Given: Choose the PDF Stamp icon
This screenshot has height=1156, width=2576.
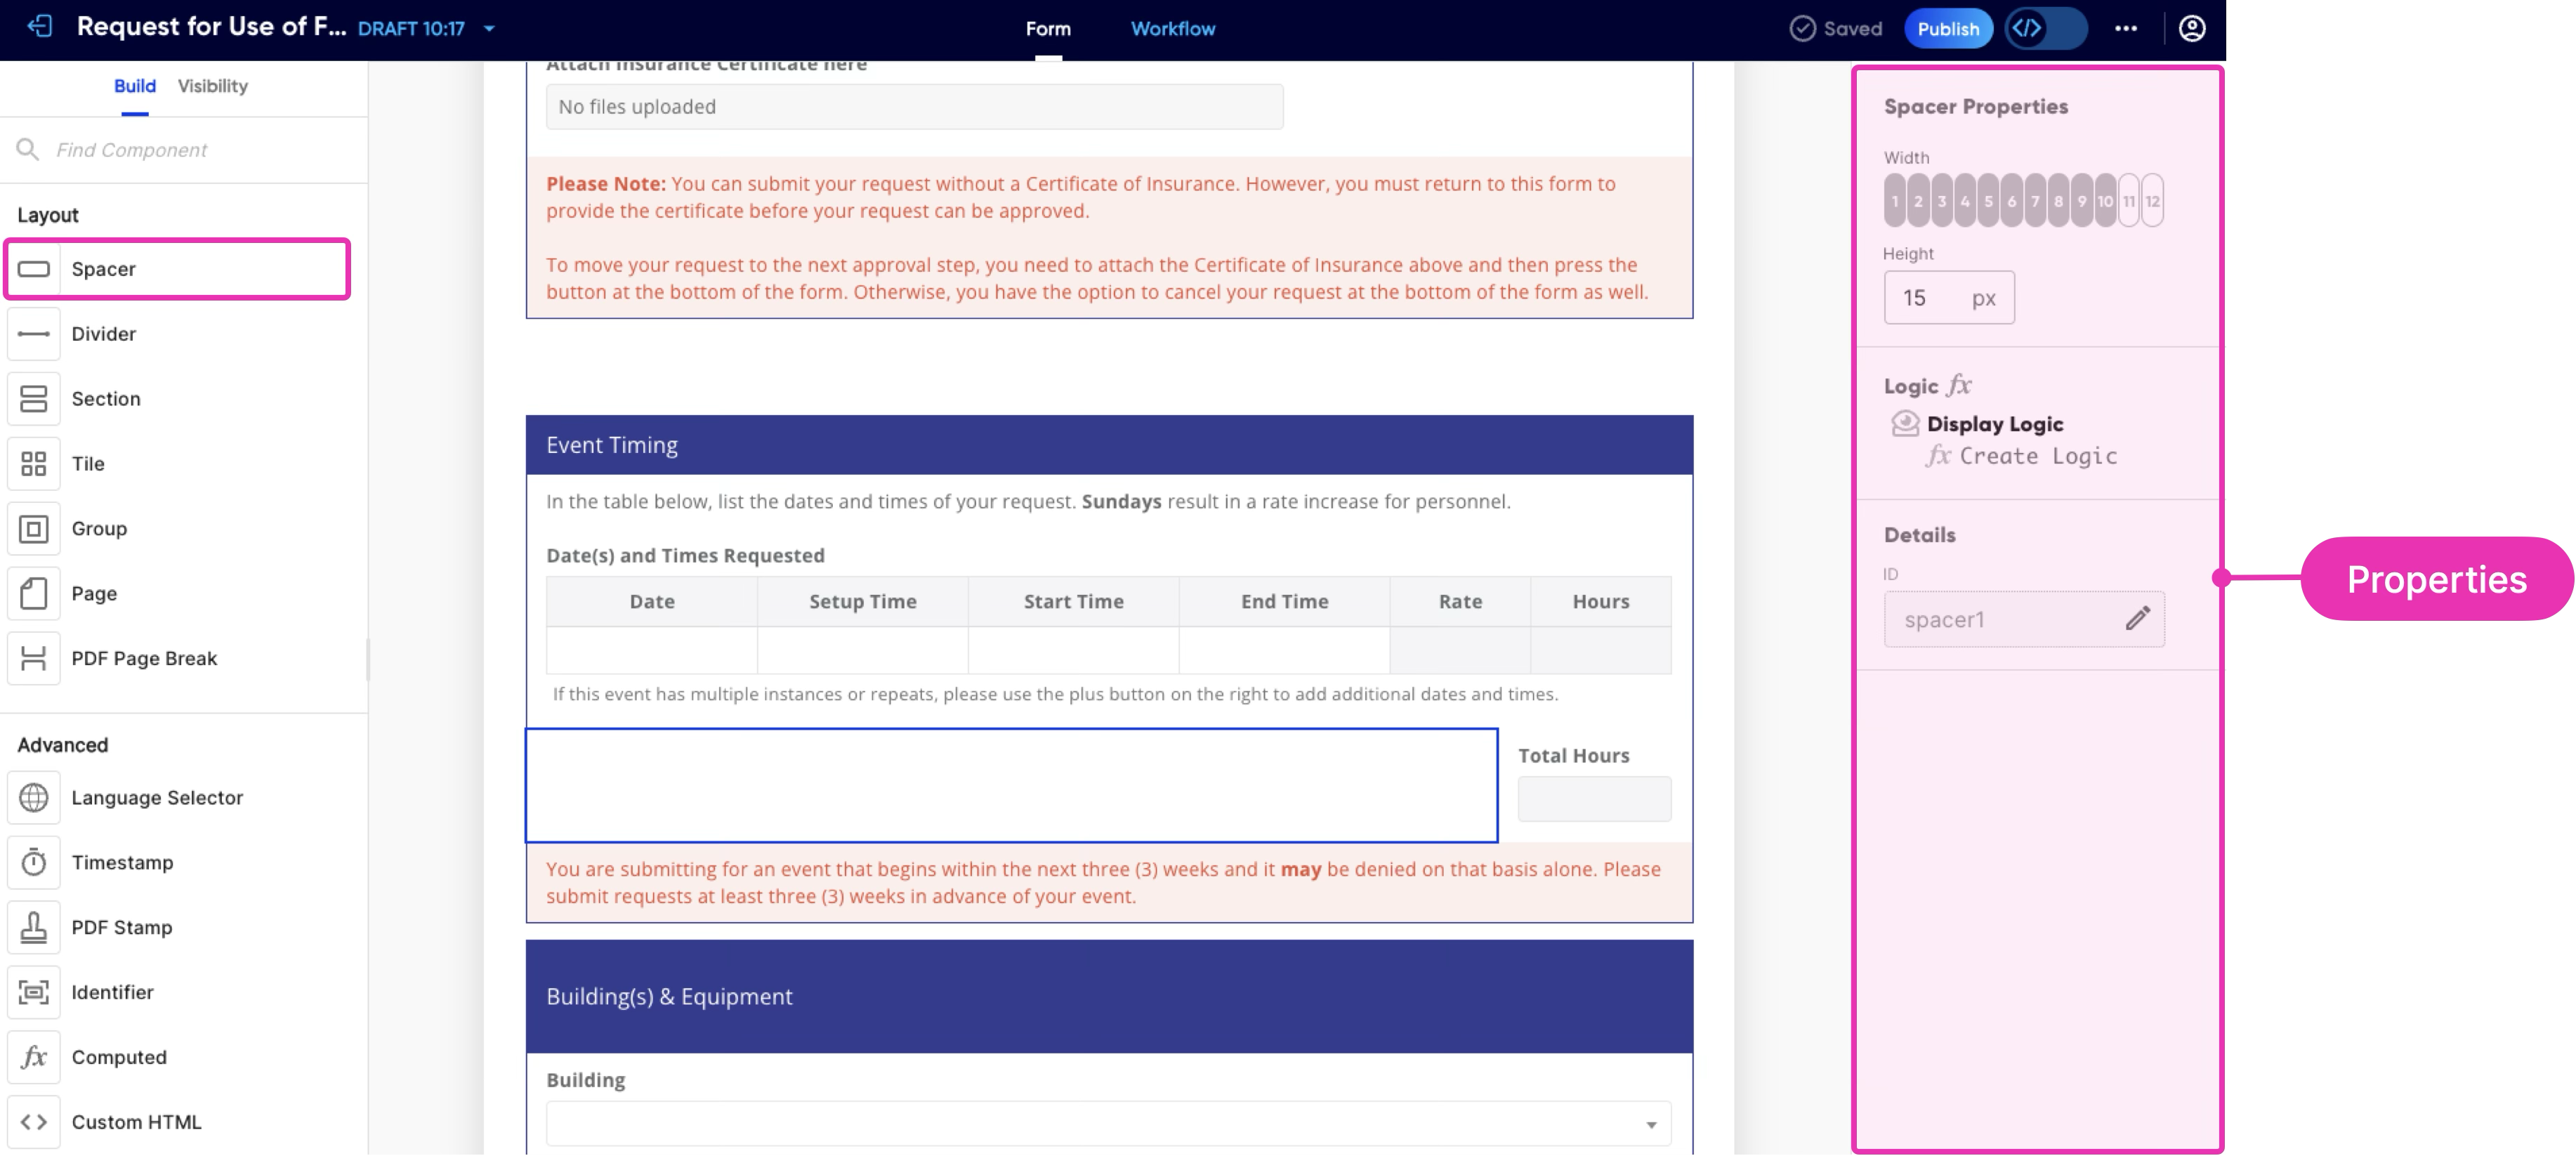Looking at the screenshot, I should (x=34, y=927).
